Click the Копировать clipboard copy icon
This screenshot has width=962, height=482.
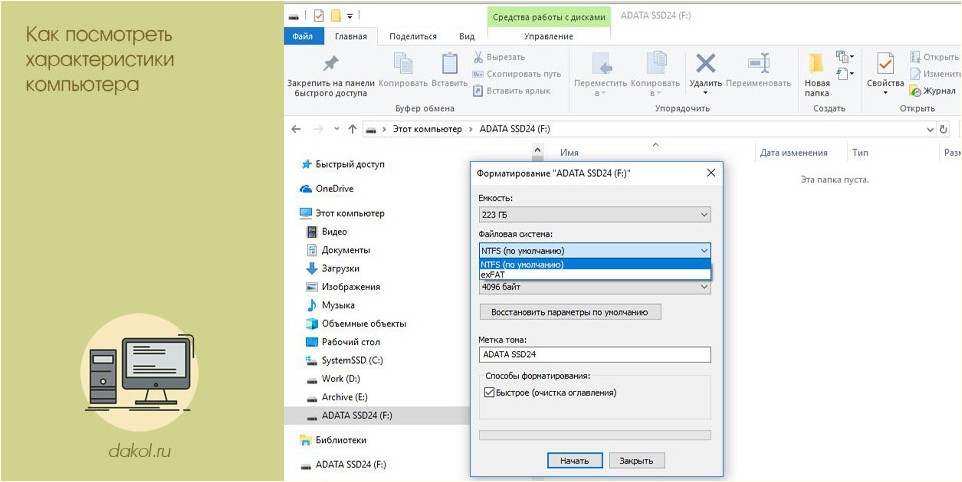click(x=403, y=63)
